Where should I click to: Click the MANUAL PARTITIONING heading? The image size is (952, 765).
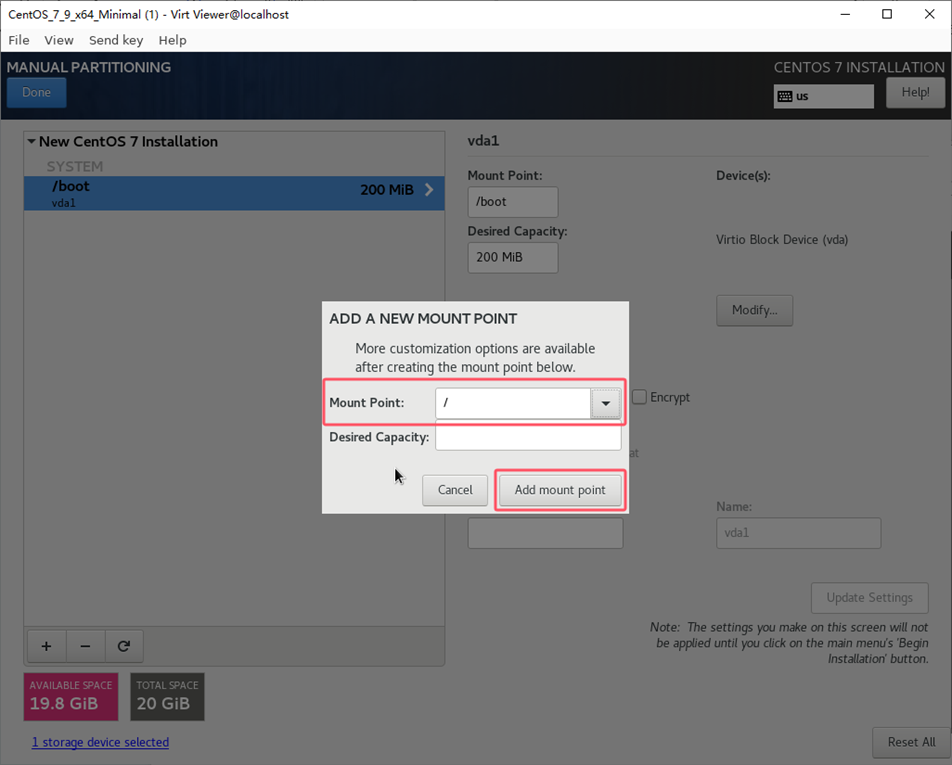pyautogui.click(x=89, y=67)
